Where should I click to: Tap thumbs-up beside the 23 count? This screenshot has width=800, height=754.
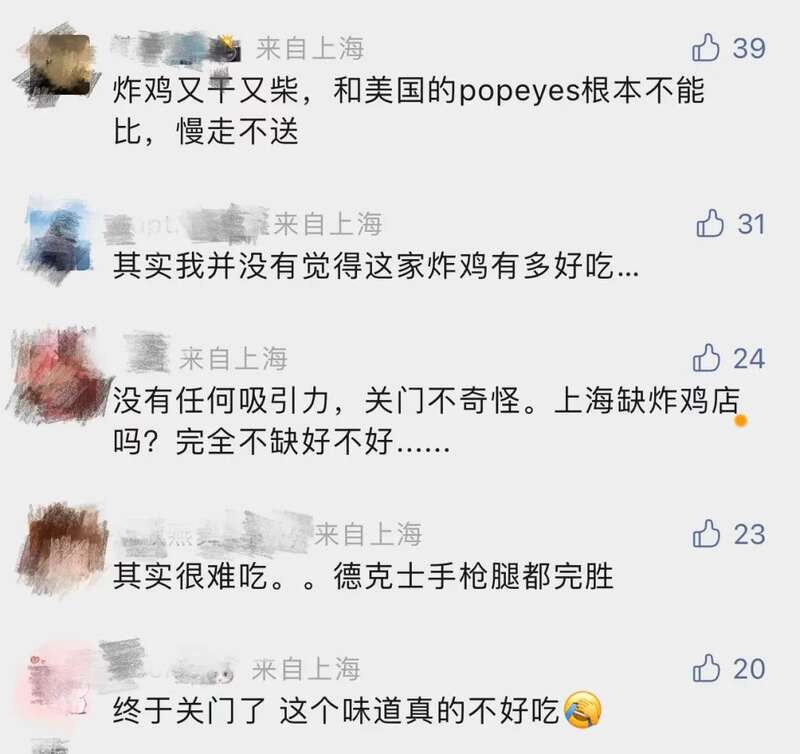[706, 534]
